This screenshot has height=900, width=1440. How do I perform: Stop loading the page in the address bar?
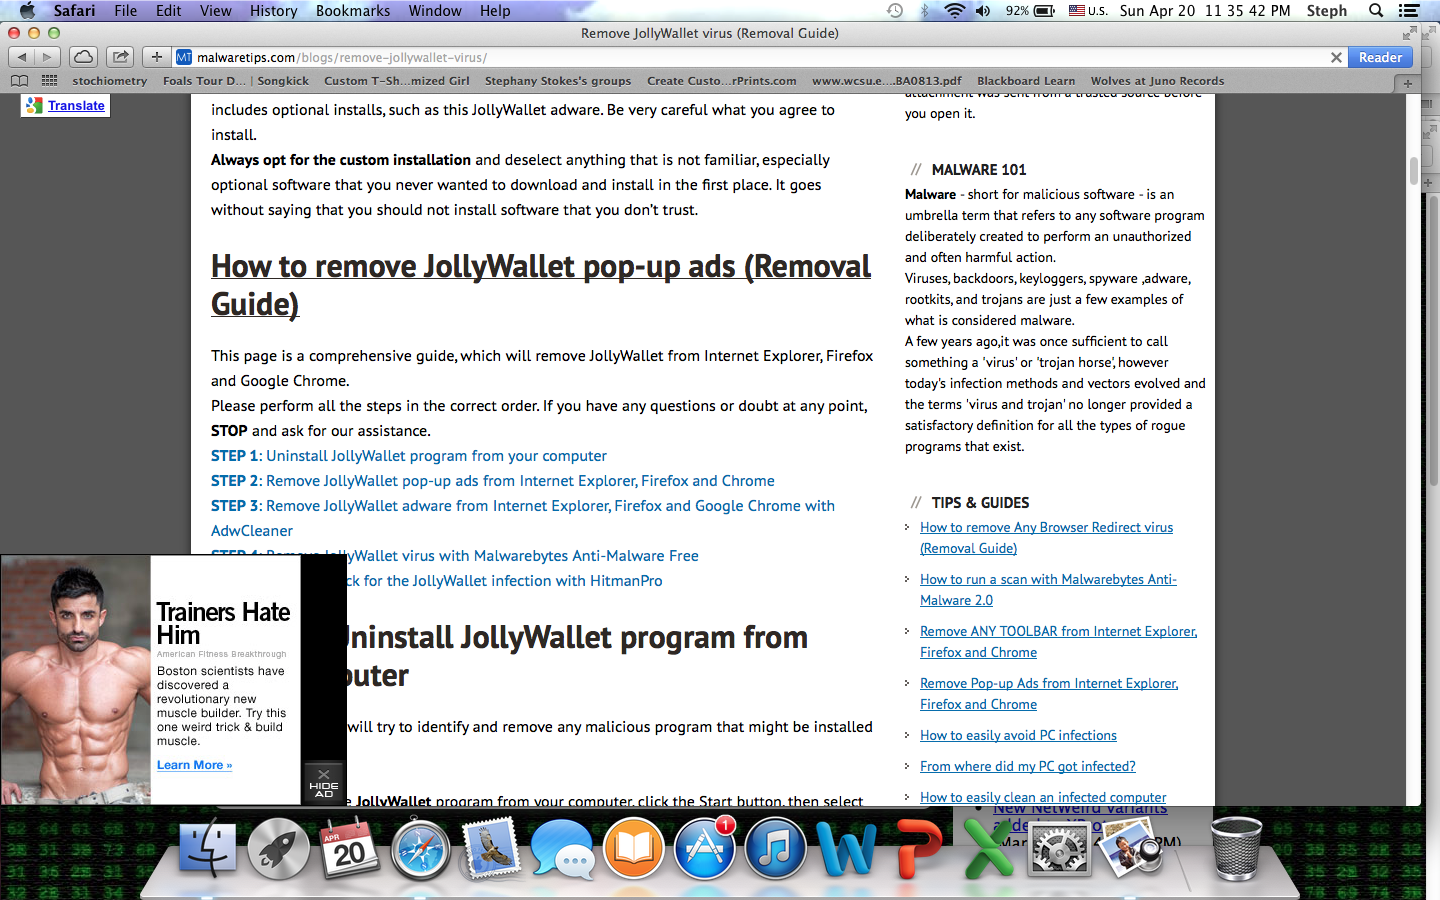[1336, 58]
